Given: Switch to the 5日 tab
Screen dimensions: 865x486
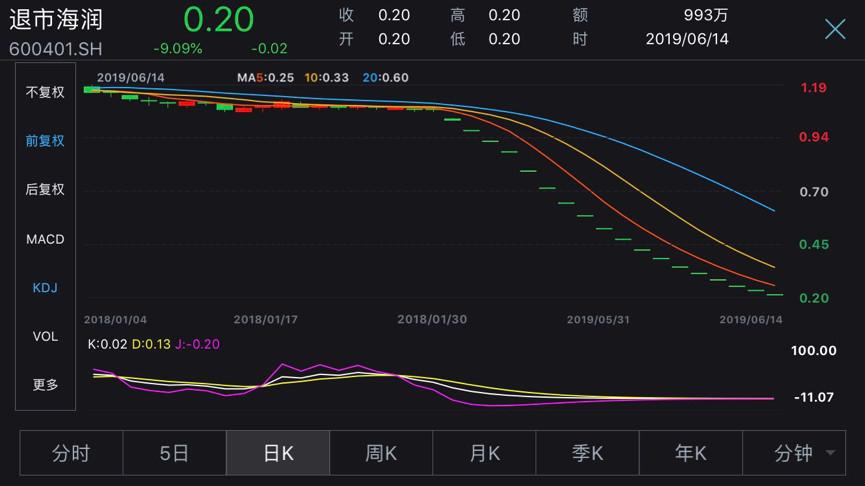Looking at the screenshot, I should tap(174, 453).
